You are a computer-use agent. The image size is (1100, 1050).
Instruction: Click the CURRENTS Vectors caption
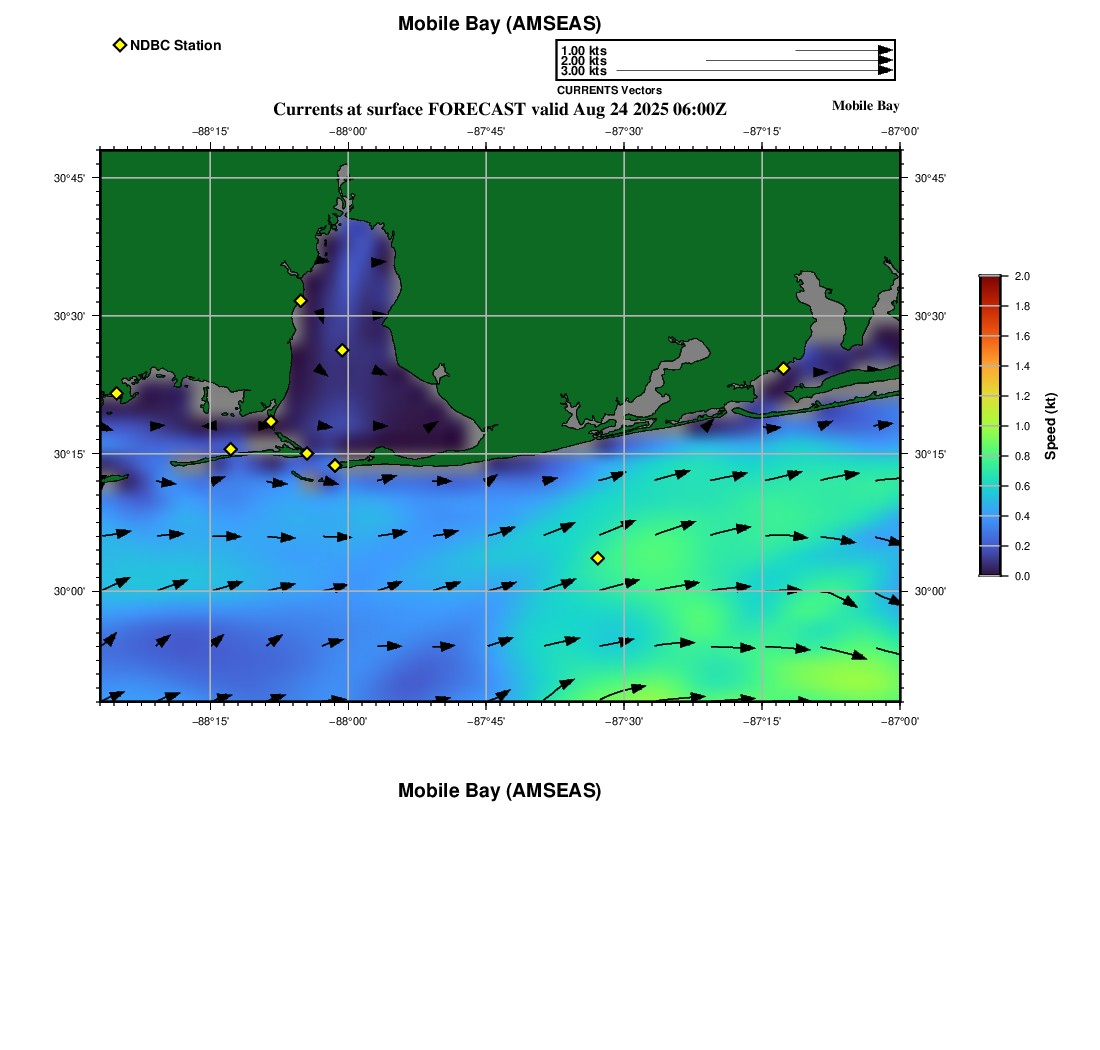(x=610, y=90)
